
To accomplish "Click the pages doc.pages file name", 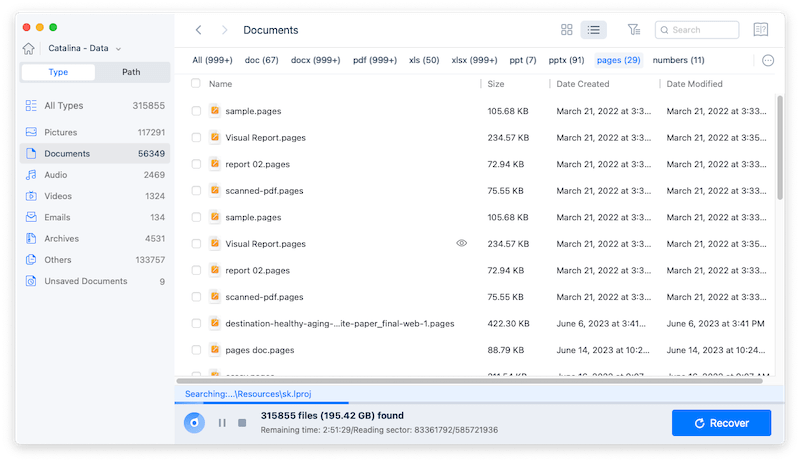I will (260, 350).
